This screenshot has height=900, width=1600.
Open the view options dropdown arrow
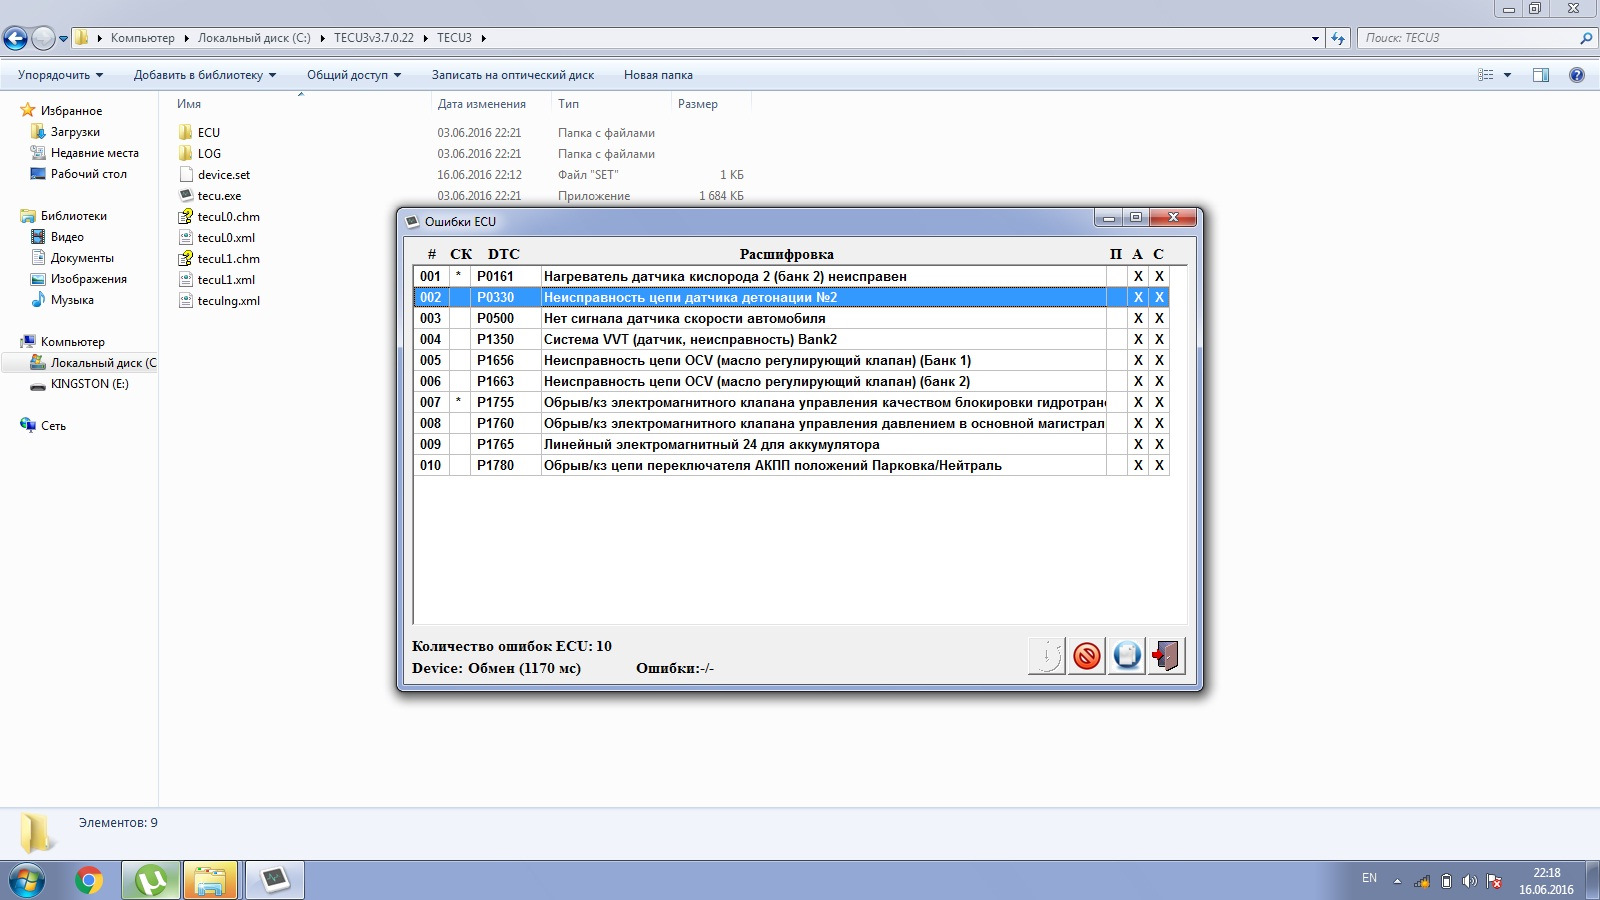click(x=1507, y=75)
